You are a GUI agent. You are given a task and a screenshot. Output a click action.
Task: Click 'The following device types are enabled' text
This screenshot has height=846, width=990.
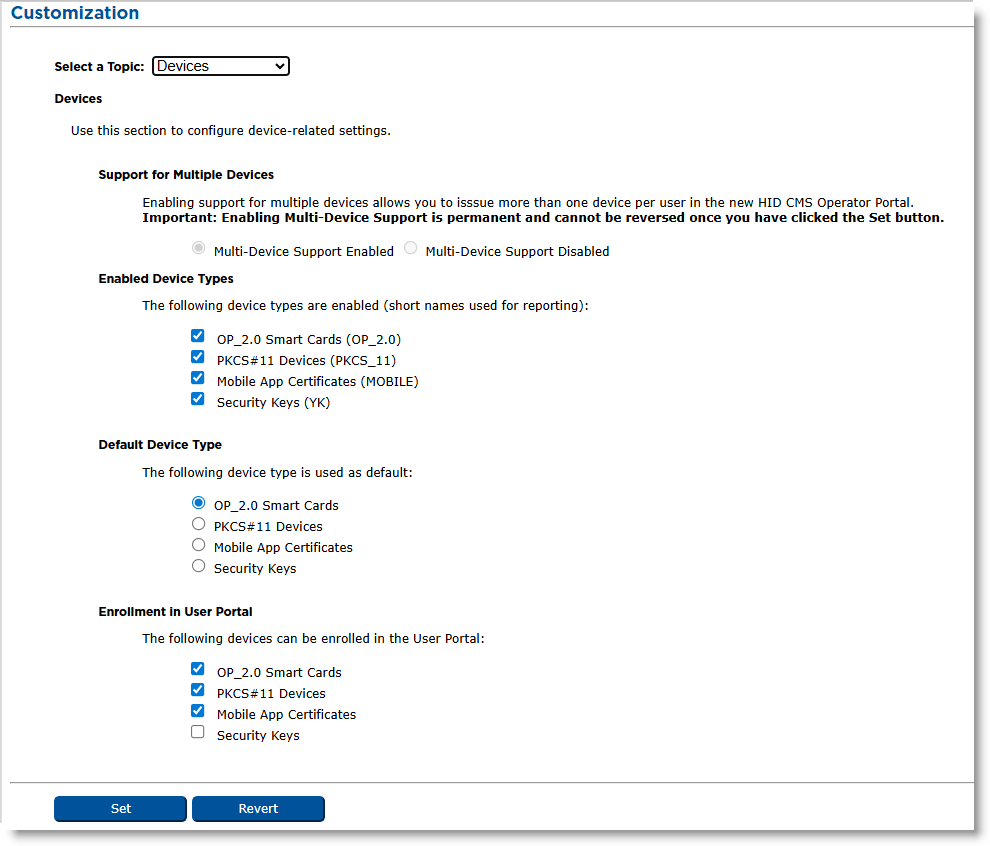click(x=365, y=306)
